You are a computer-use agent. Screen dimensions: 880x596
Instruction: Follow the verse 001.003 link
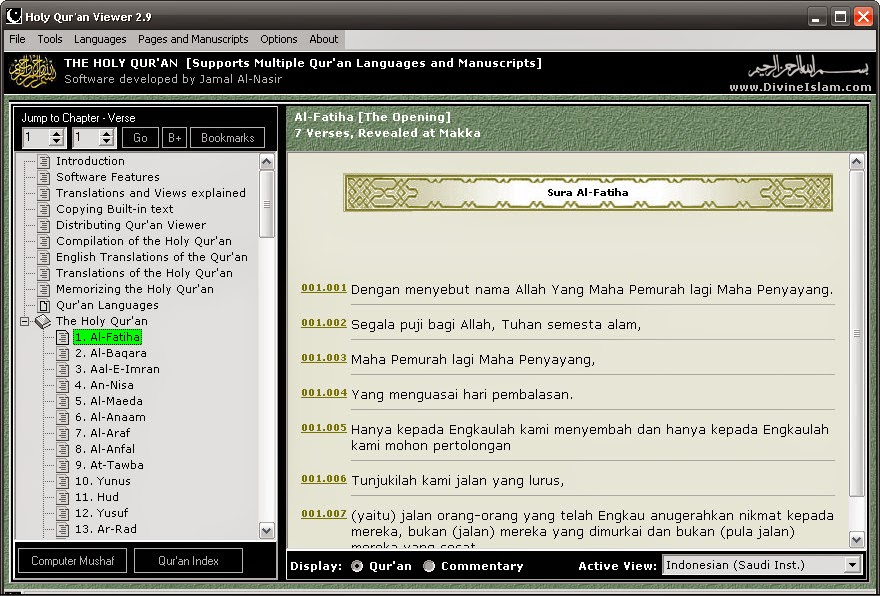(x=324, y=357)
